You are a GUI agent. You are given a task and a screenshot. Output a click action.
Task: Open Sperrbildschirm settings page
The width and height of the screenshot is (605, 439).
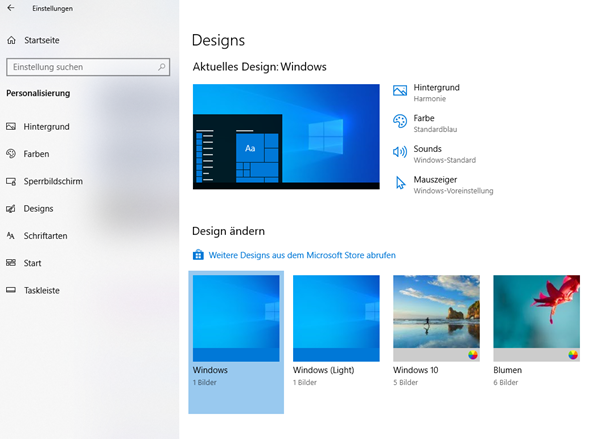[53, 181]
